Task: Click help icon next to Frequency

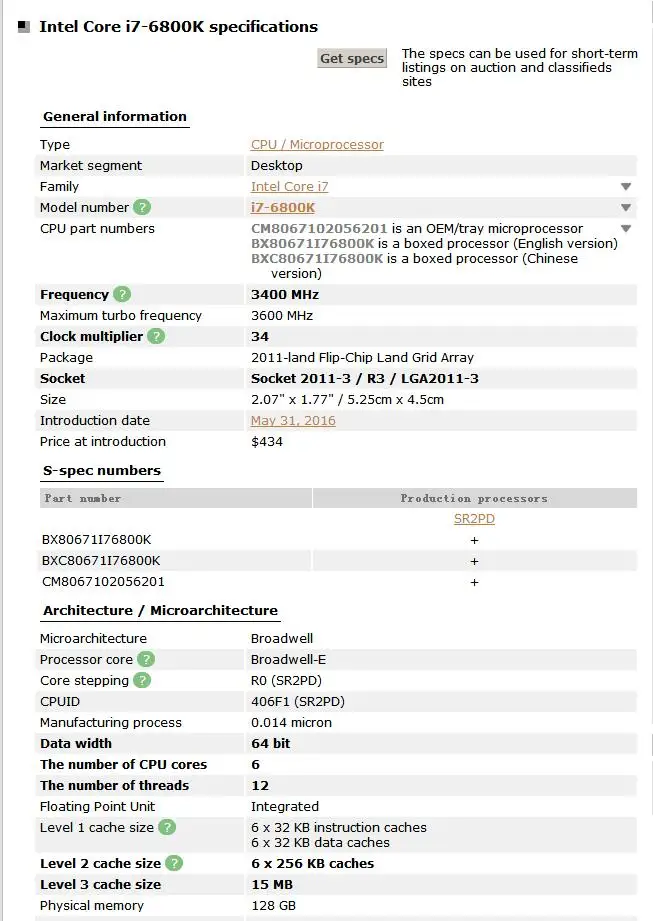Action: (x=122, y=294)
